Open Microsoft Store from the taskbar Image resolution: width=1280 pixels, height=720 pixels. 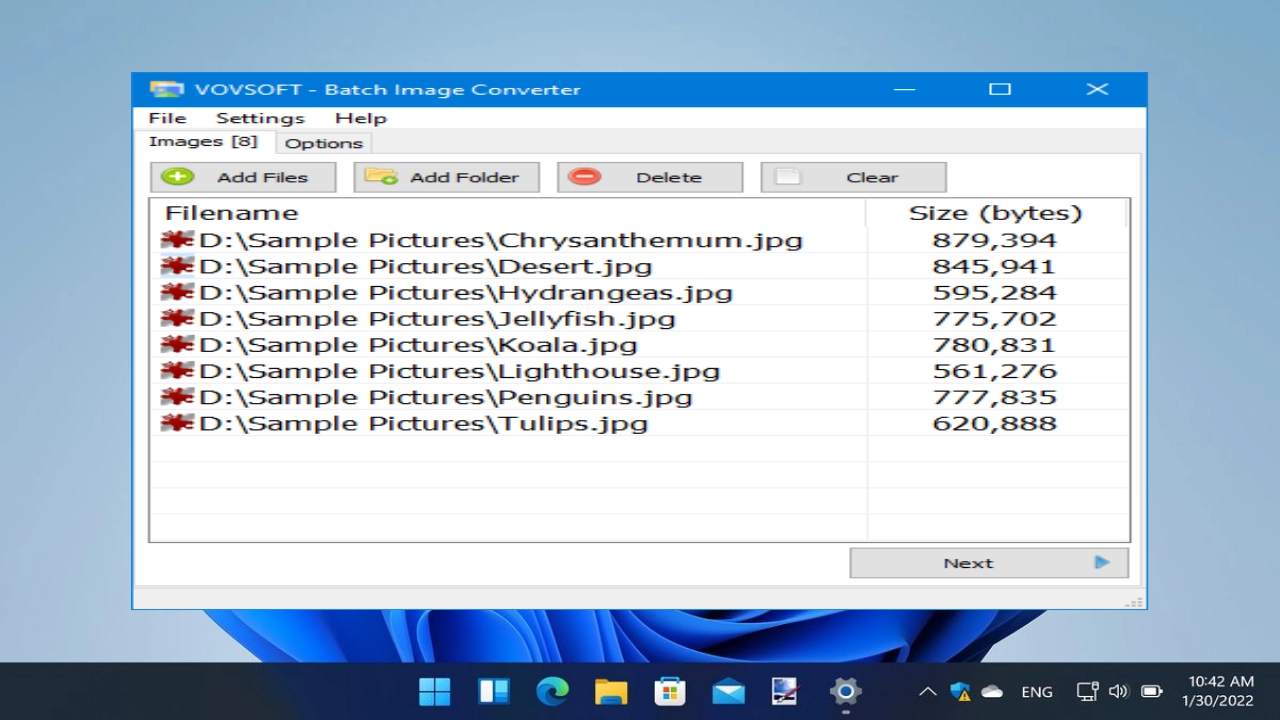[x=669, y=691]
